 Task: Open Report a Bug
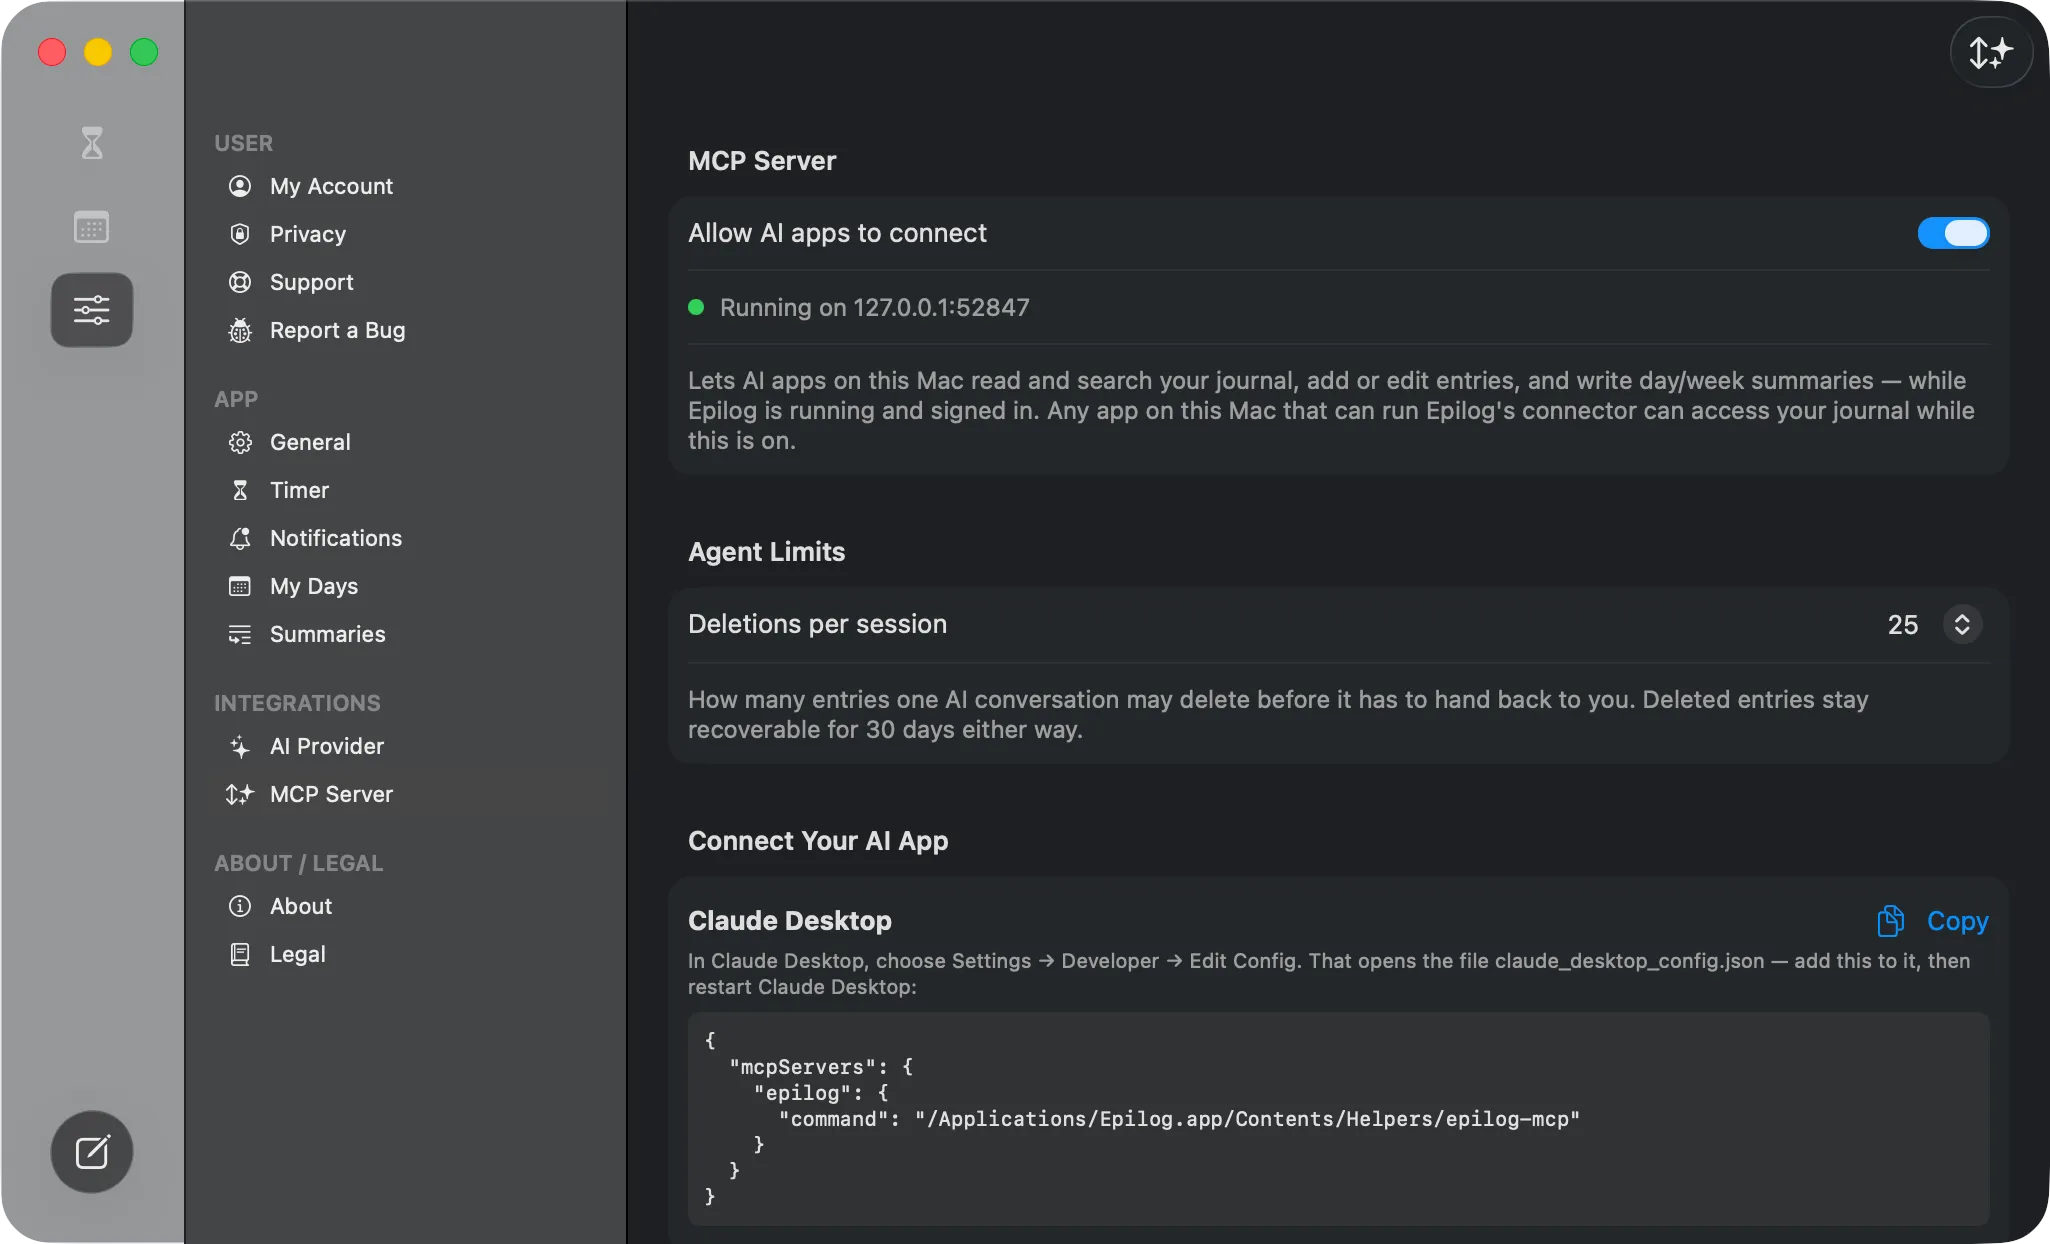click(x=338, y=330)
